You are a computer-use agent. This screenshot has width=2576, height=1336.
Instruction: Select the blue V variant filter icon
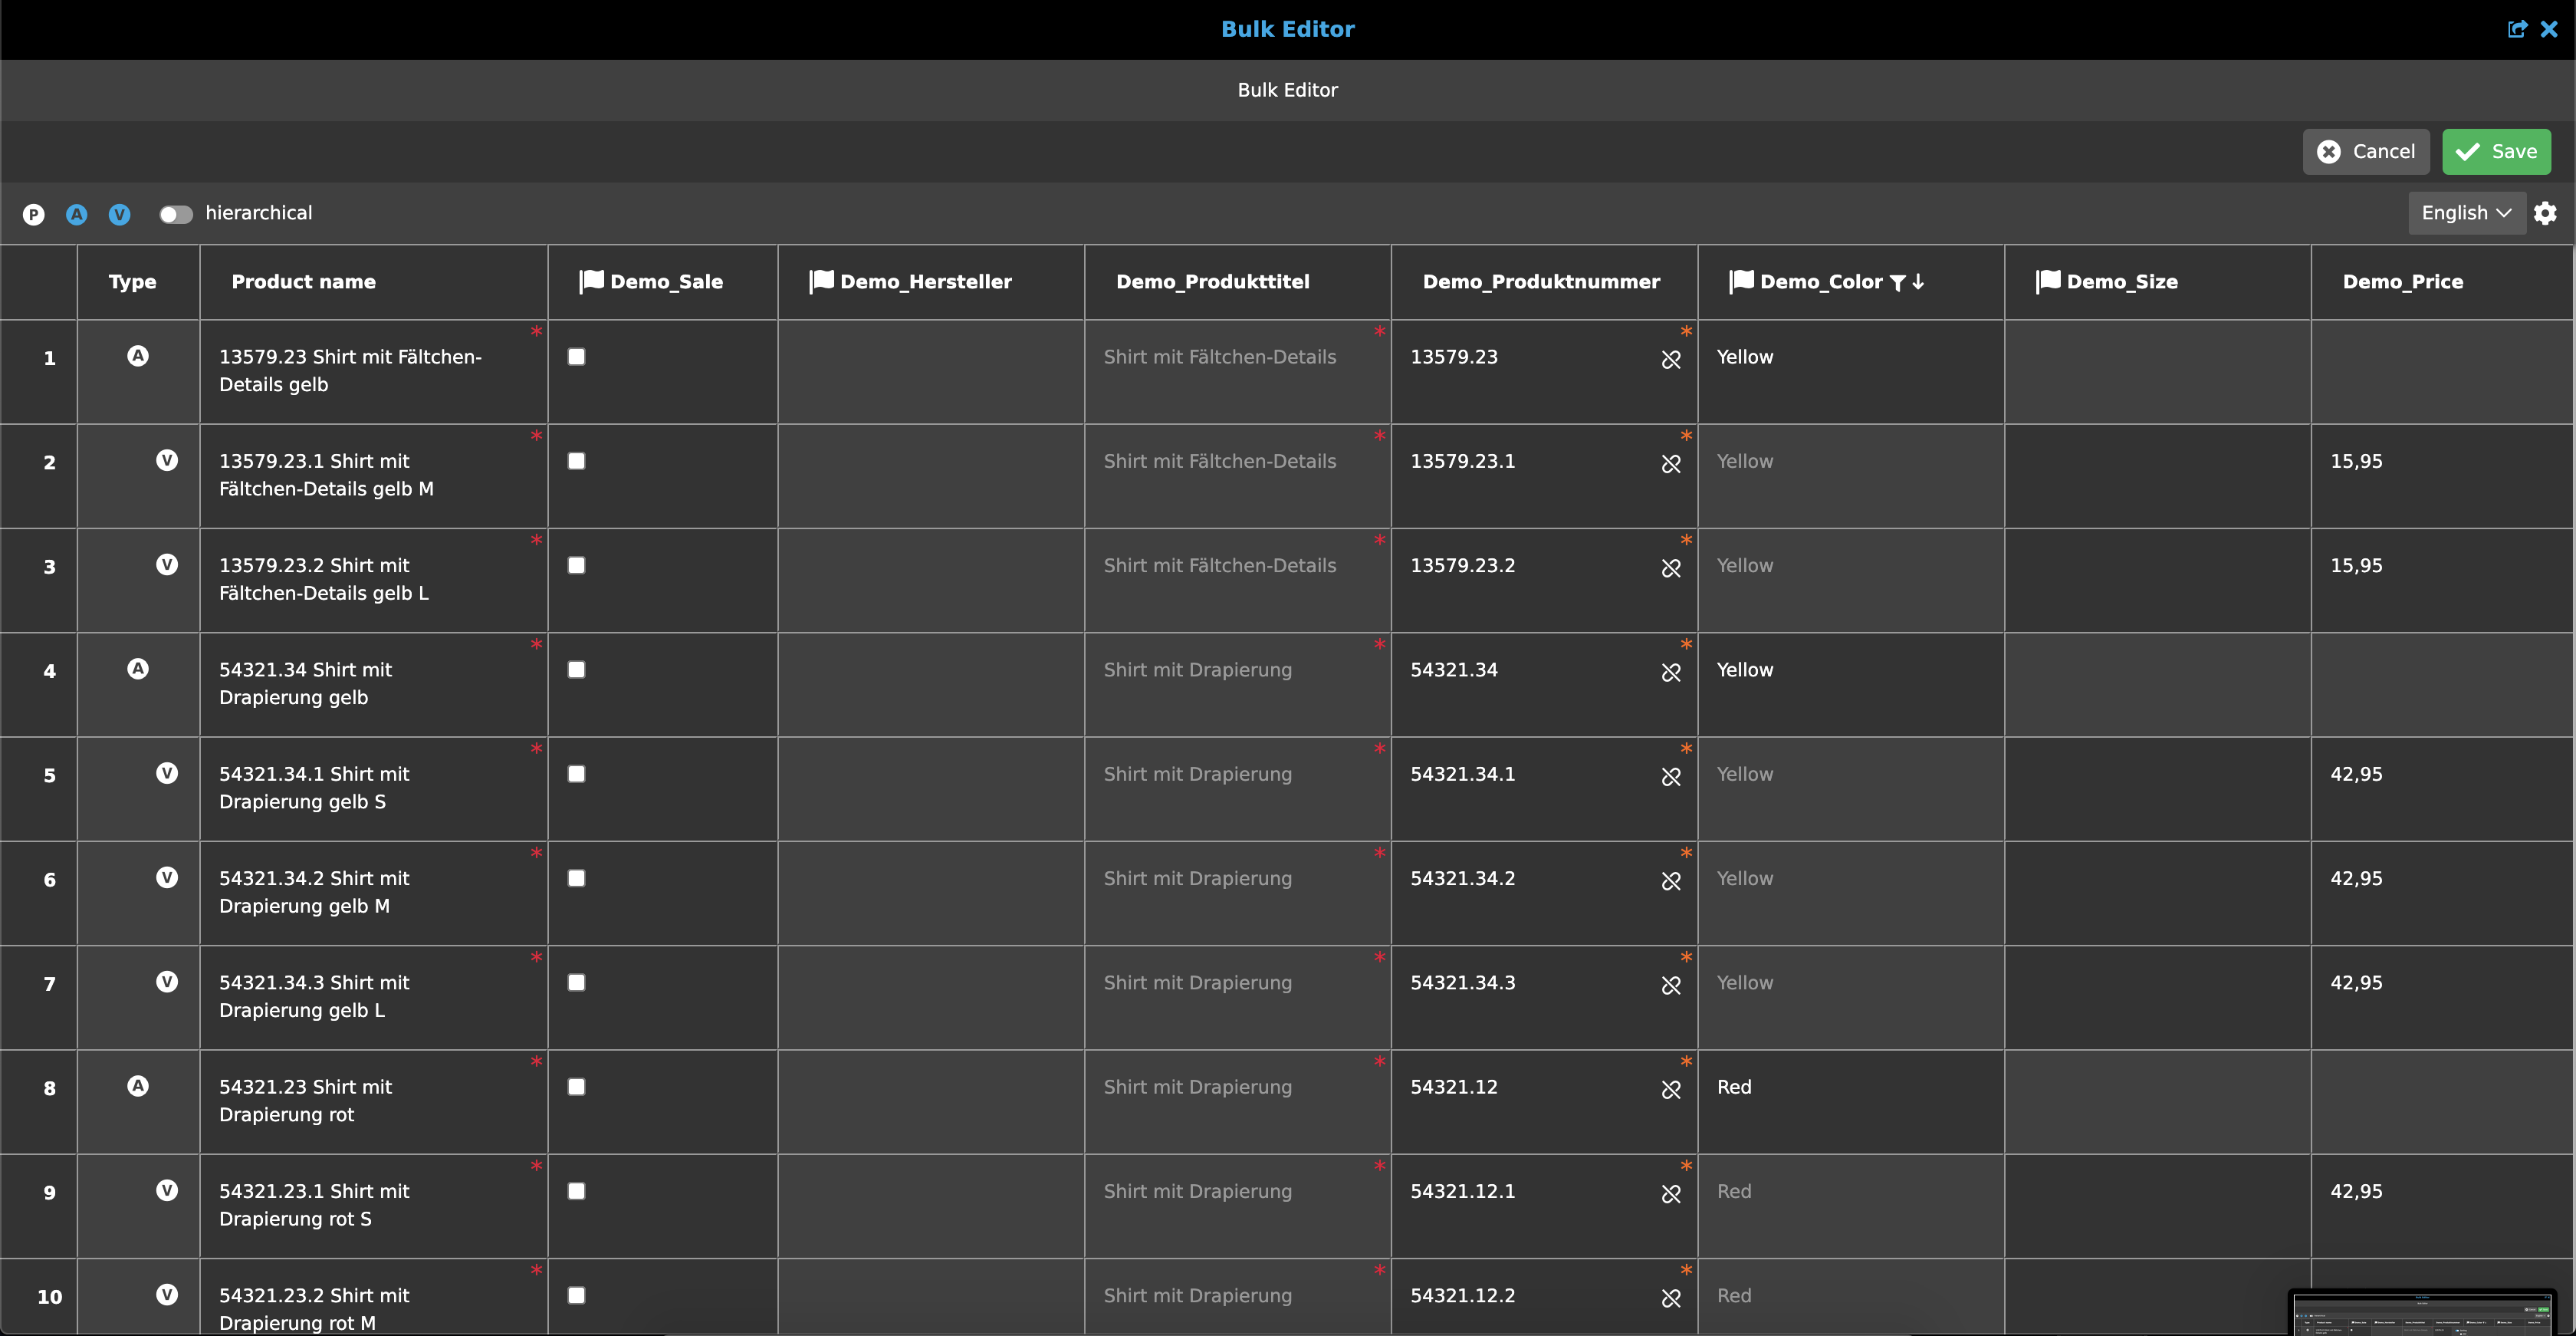tap(119, 213)
